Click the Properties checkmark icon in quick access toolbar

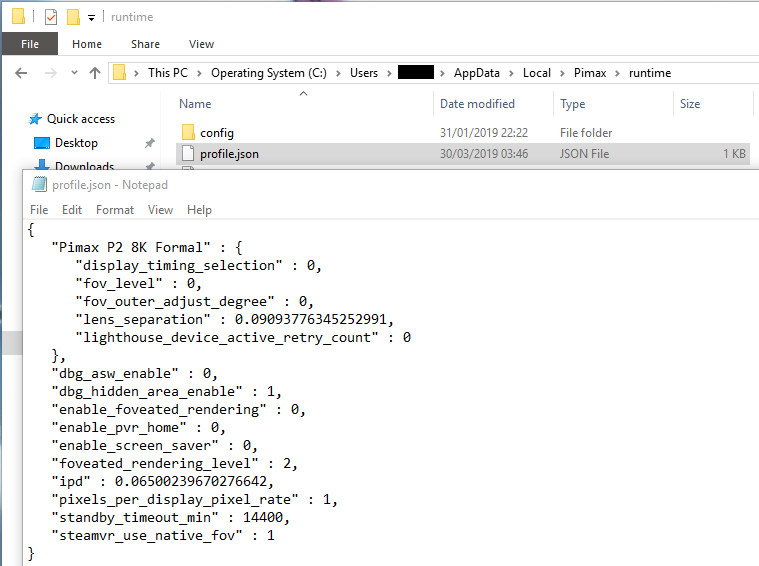[x=51, y=17]
